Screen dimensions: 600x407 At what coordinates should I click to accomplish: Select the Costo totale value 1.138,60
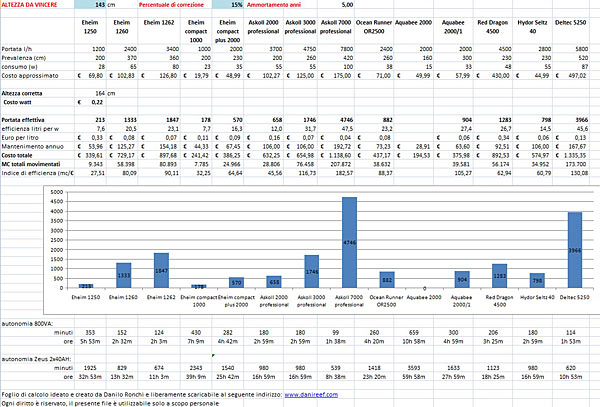336,155
